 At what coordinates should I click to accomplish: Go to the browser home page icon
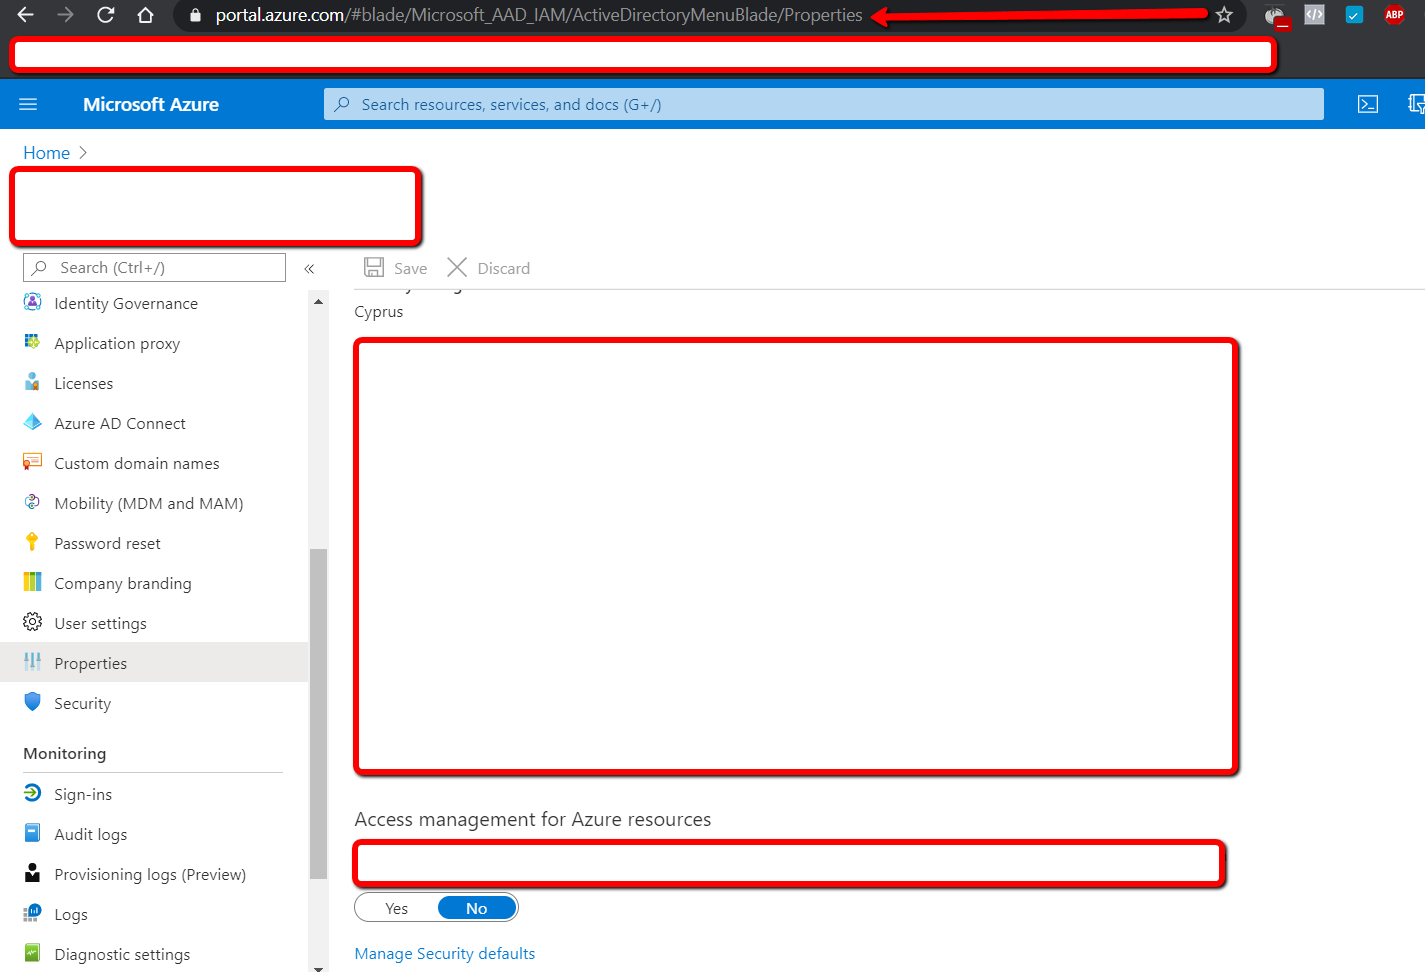coord(145,15)
